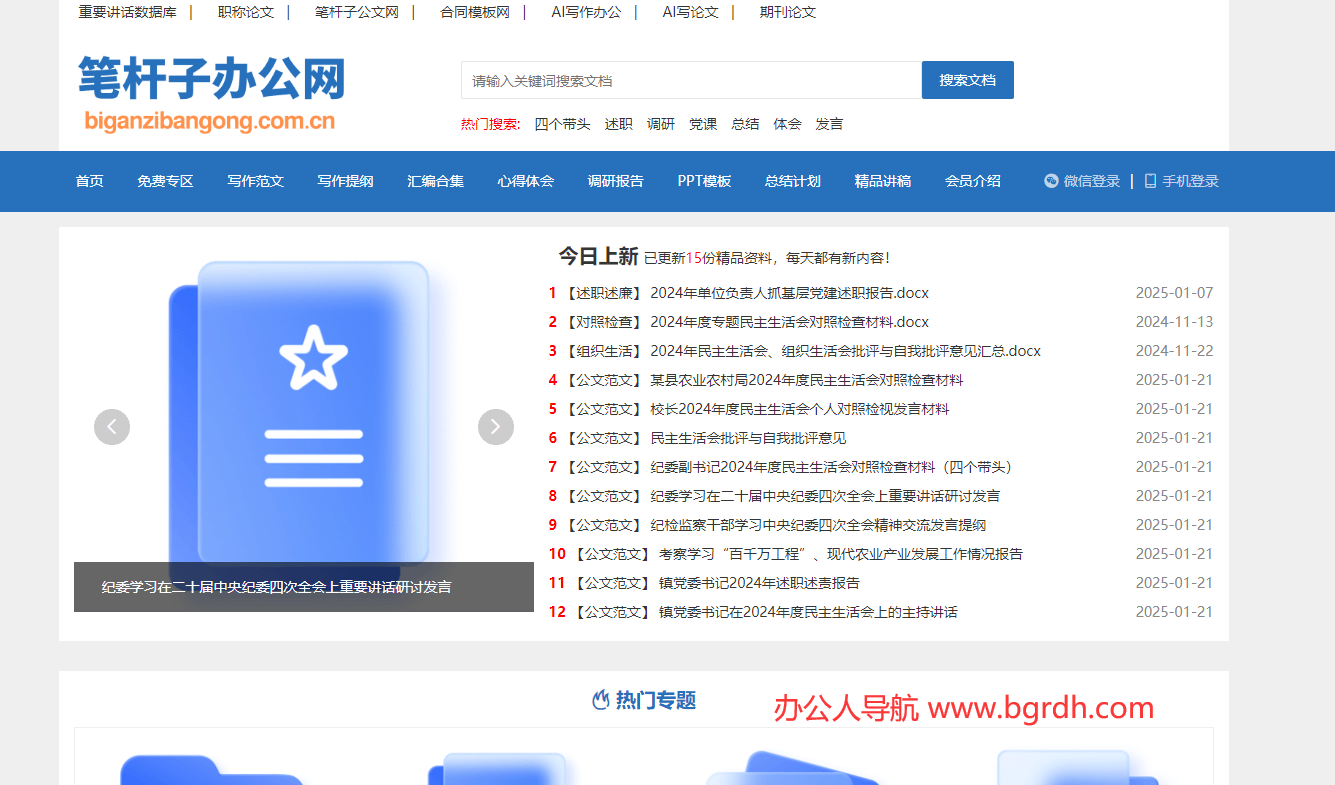Click the carousel previous arrow
This screenshot has height=785, width=1335.
pos(112,426)
